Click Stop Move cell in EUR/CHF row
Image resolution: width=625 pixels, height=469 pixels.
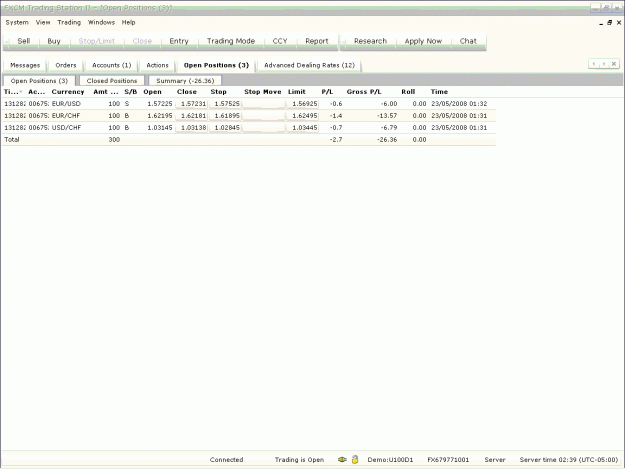pyautogui.click(x=263, y=116)
